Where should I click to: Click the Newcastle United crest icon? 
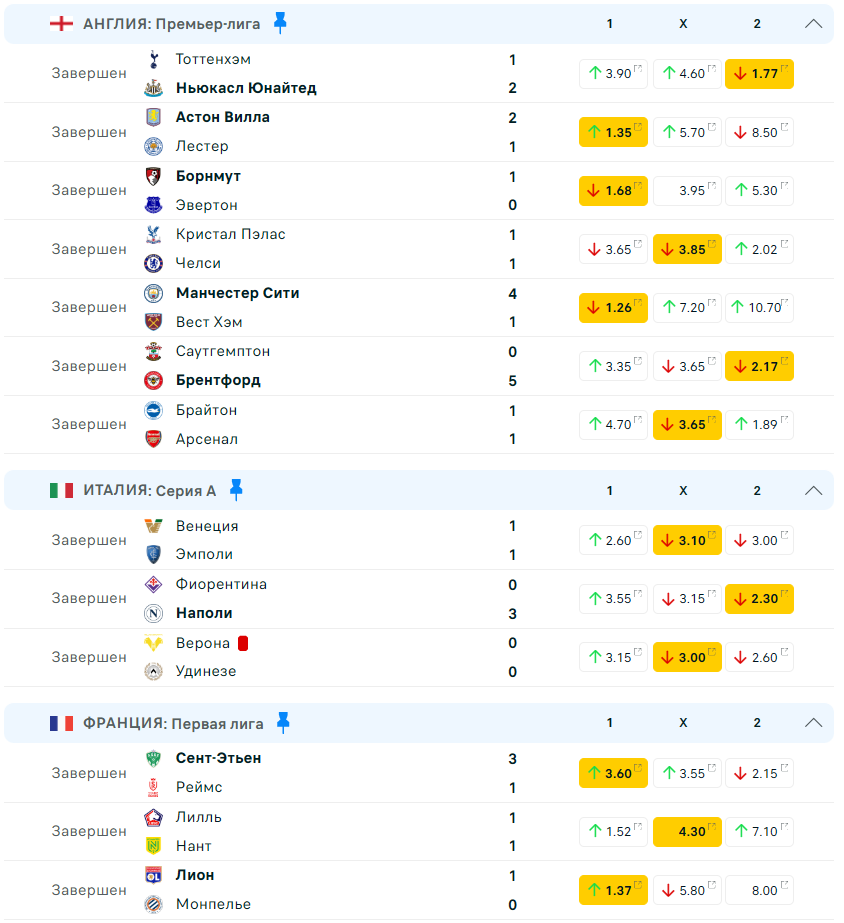(154, 88)
